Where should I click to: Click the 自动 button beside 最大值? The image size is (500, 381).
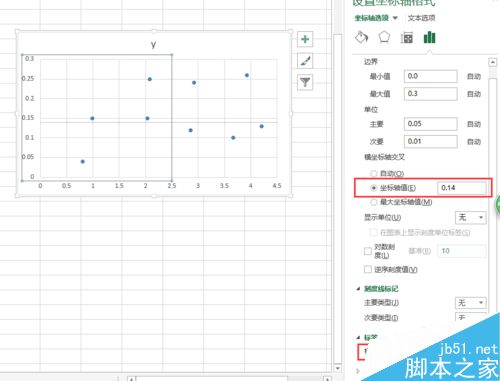[x=474, y=94]
